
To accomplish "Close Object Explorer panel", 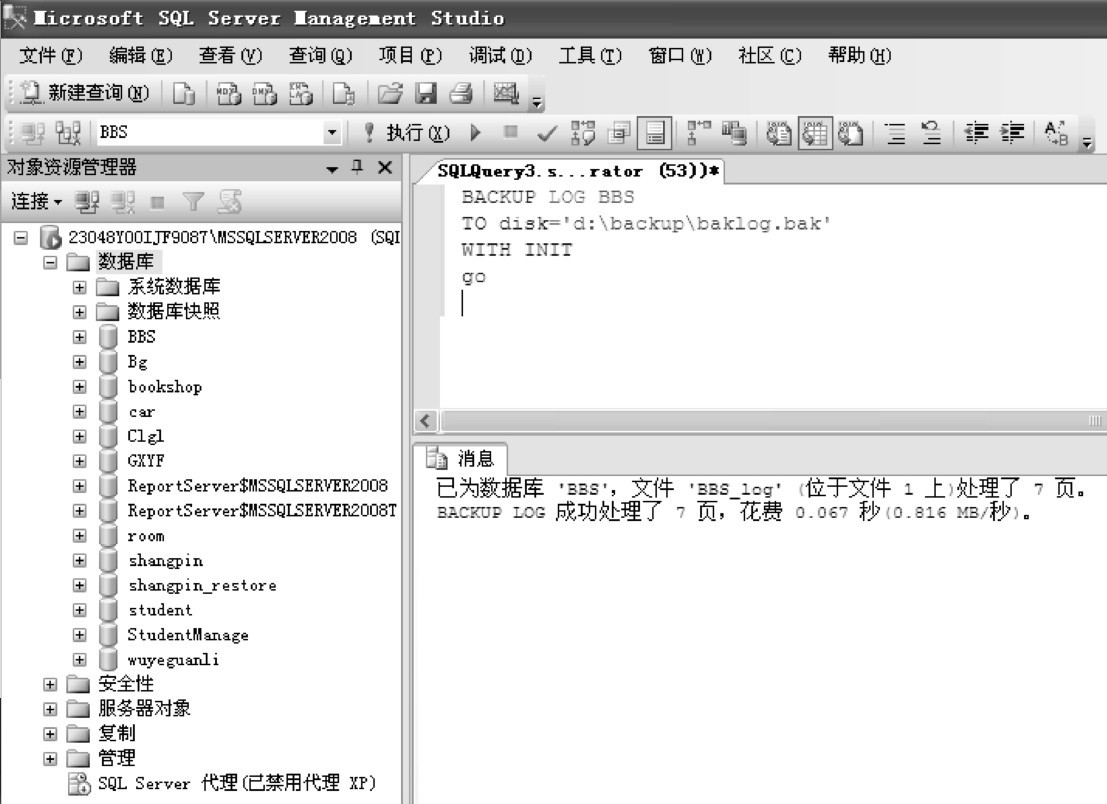I will click(x=385, y=167).
